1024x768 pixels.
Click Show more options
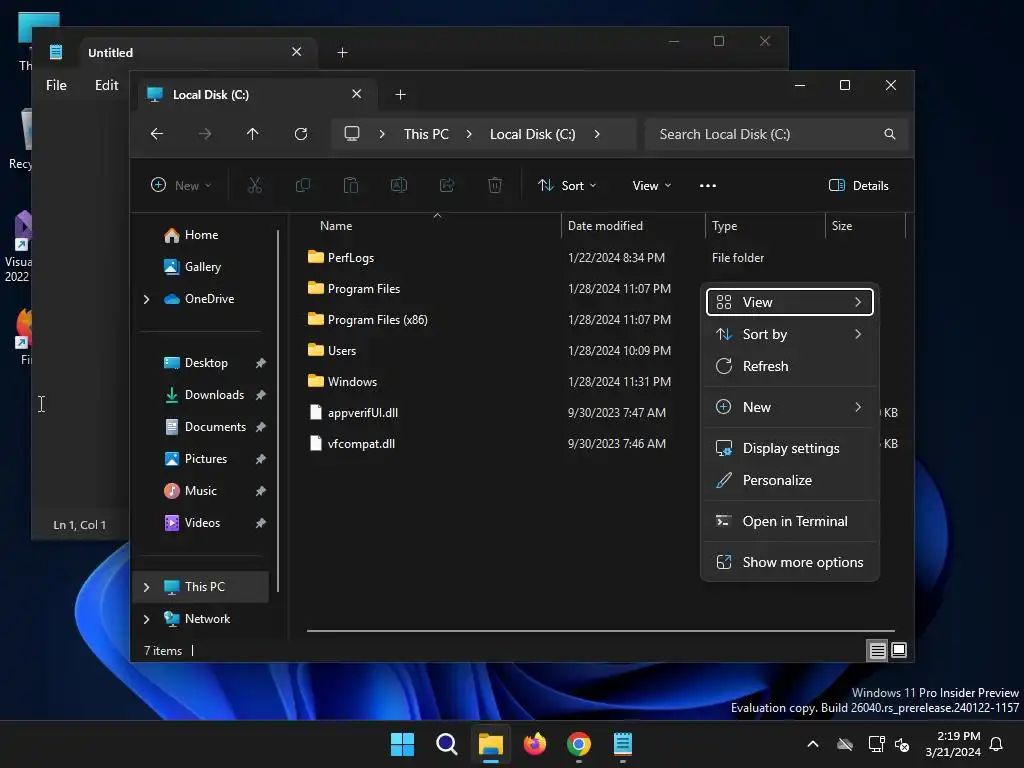790,563
